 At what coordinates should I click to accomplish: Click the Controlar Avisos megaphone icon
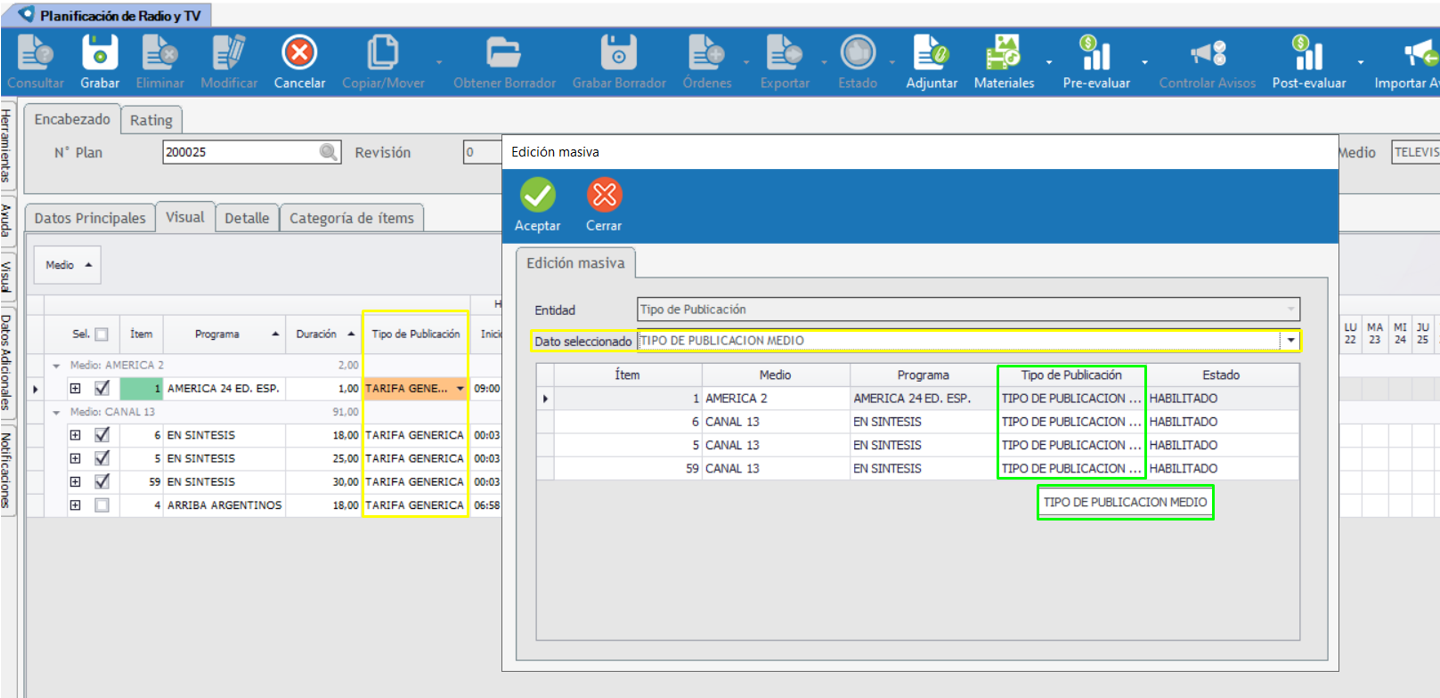(x=1207, y=52)
